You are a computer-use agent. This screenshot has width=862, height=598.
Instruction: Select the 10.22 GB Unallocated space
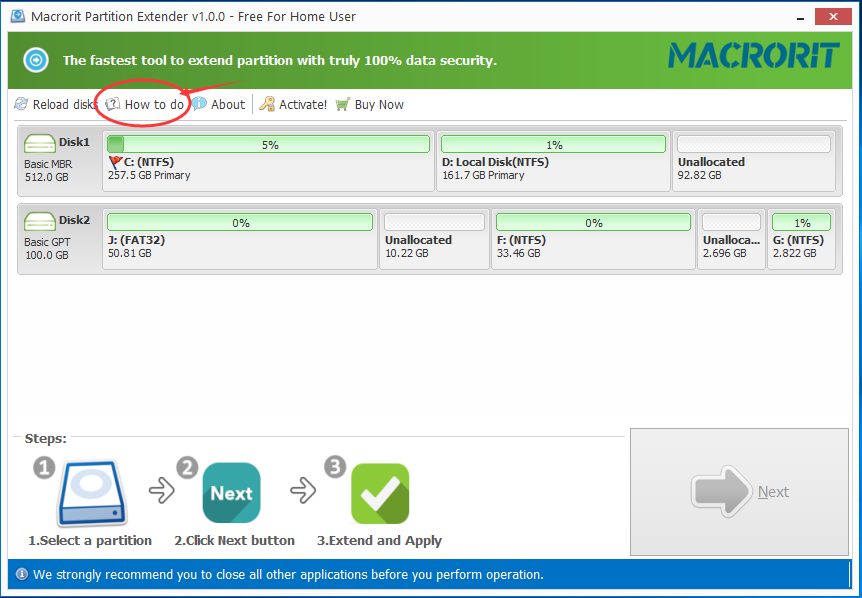tap(434, 238)
